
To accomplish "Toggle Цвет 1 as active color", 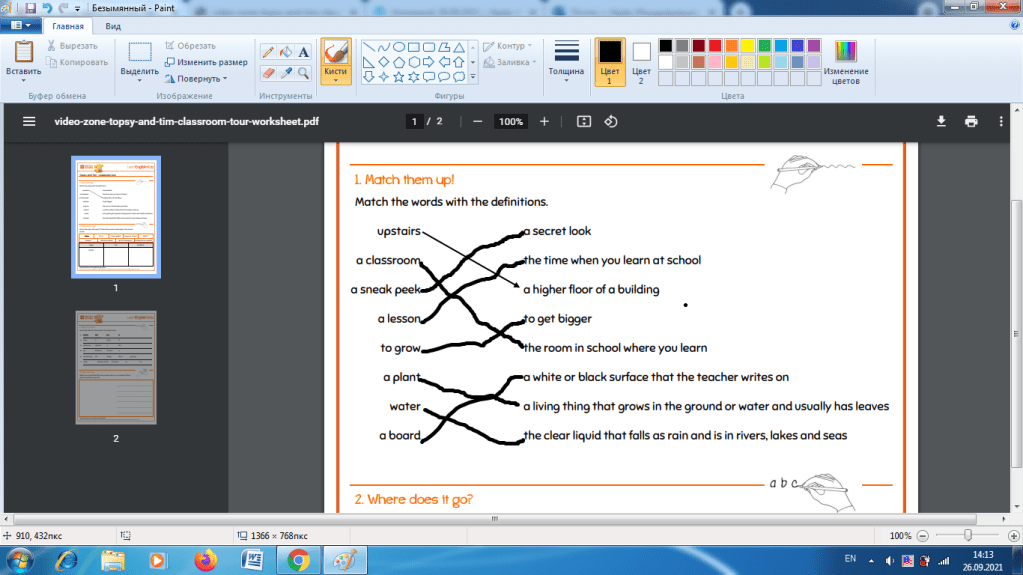I will 609,60.
